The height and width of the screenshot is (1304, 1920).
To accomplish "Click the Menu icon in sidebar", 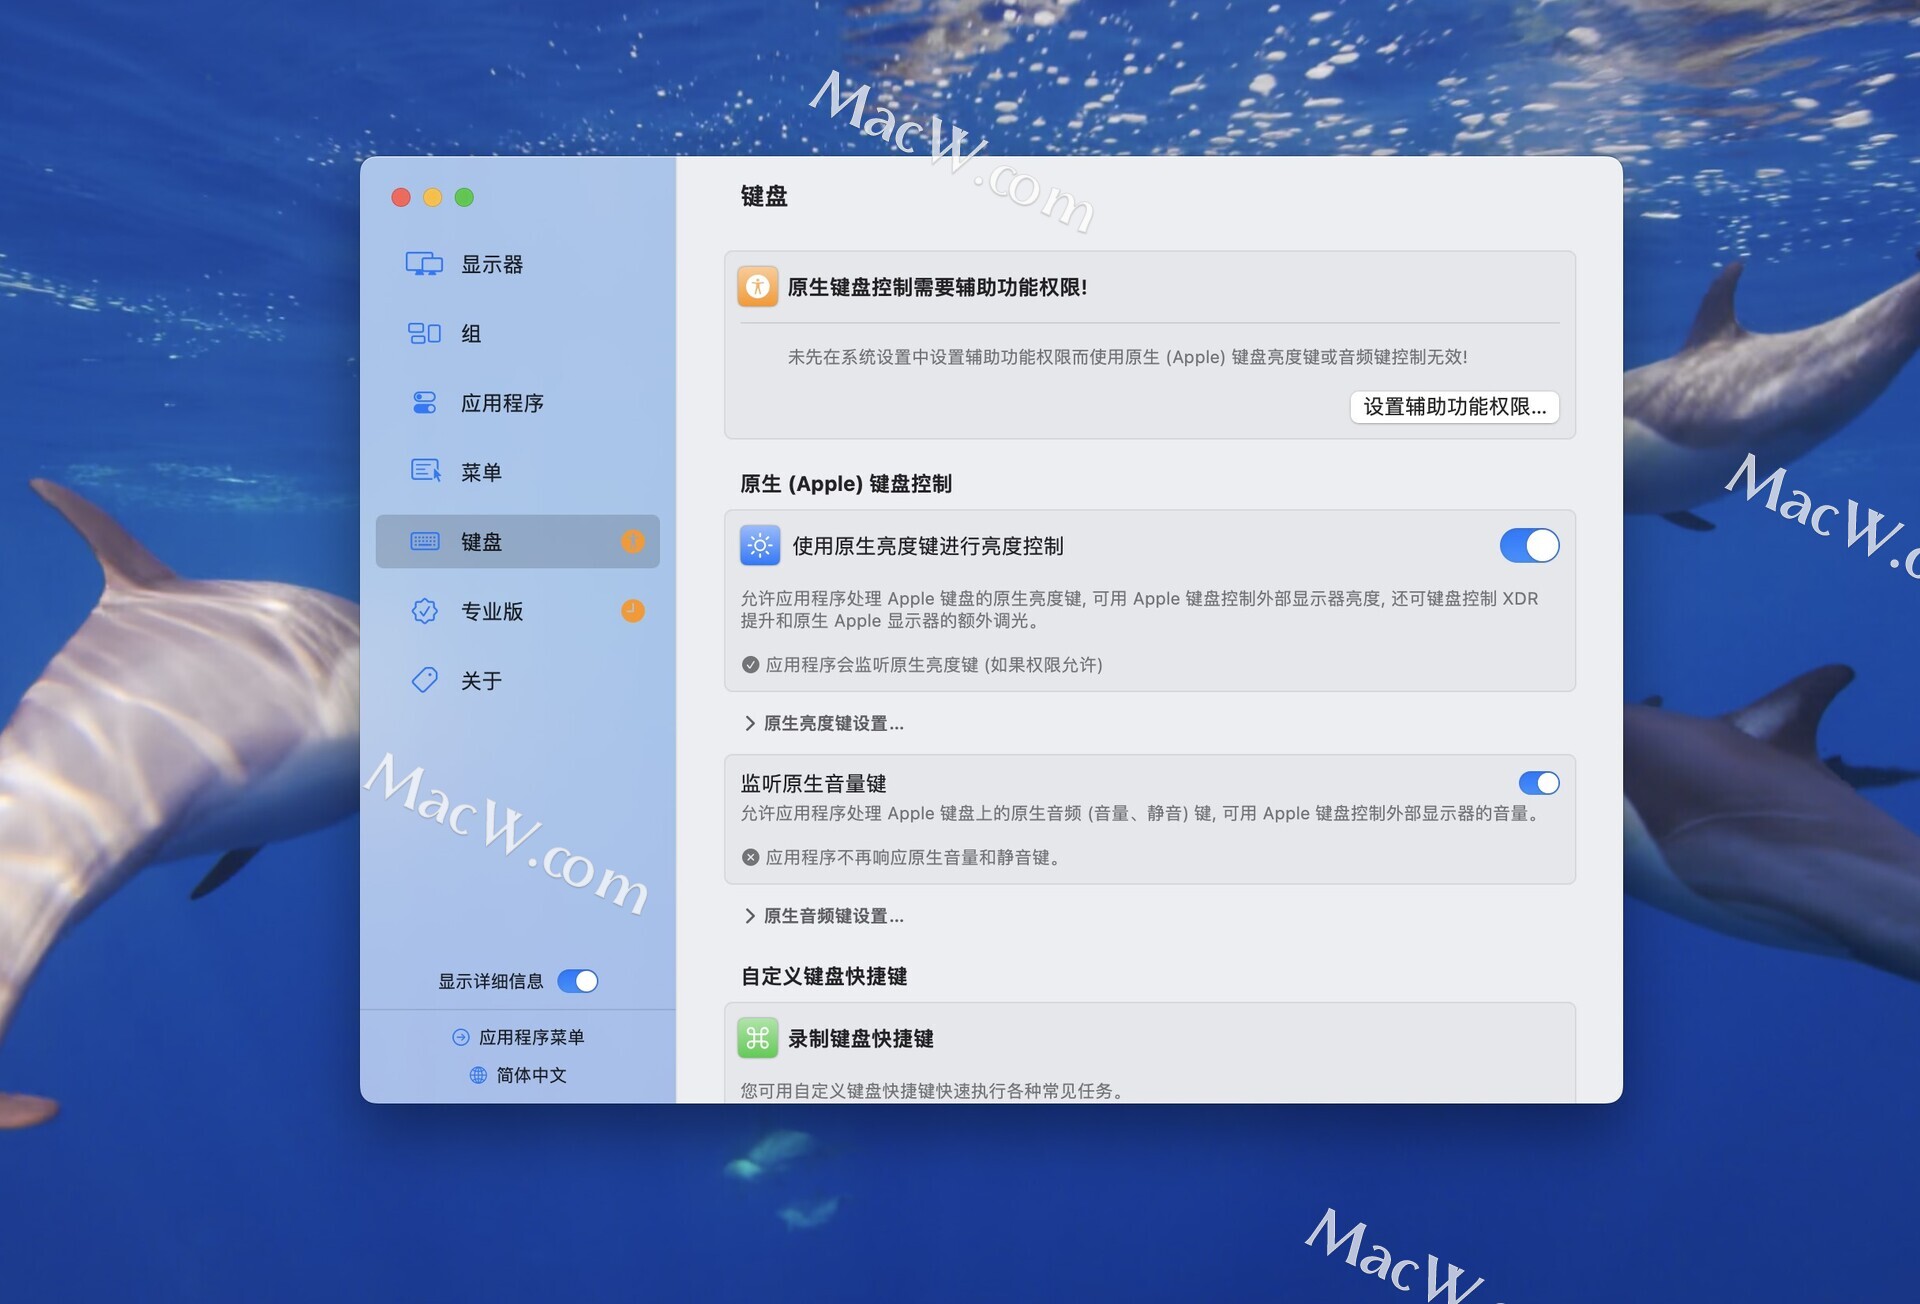I will (x=425, y=471).
